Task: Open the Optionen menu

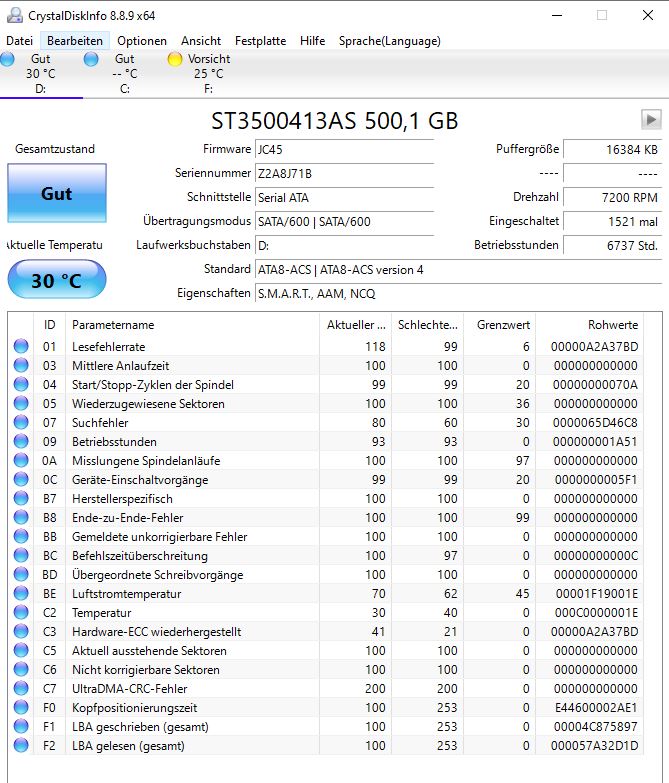Action: 142,41
